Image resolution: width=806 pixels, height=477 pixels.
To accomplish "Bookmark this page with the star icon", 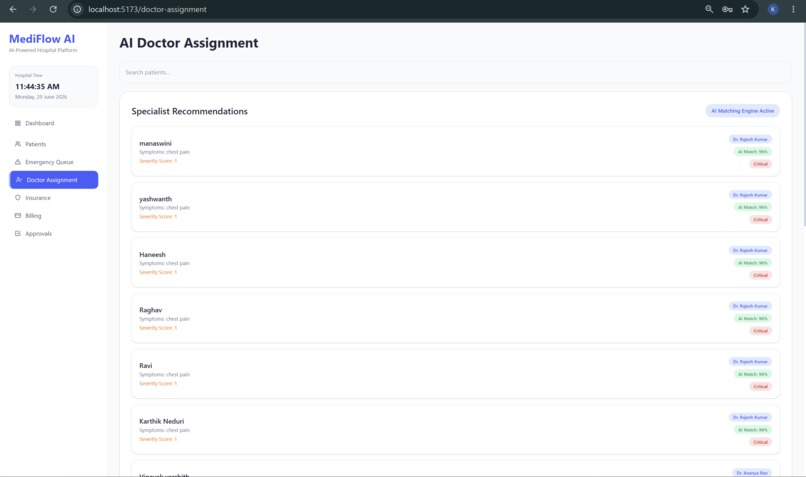I will point(745,9).
